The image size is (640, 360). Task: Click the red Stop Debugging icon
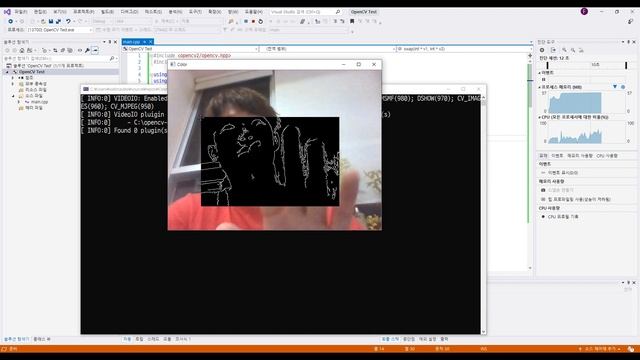253,21
